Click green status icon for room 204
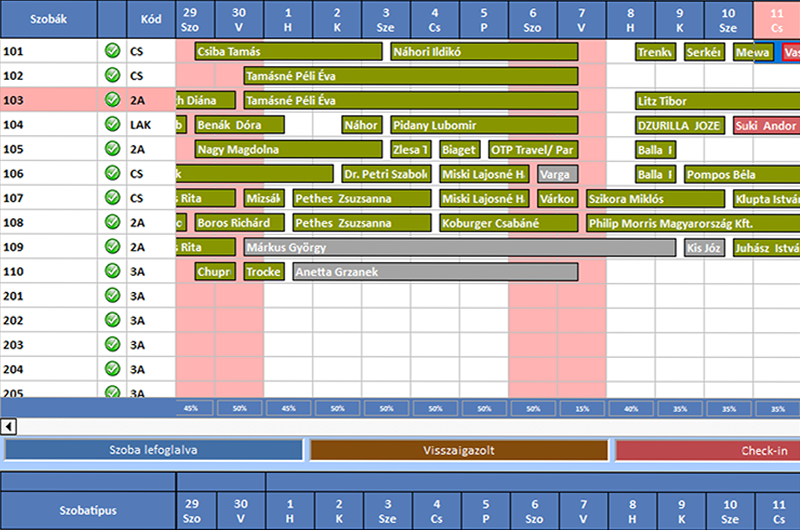This screenshot has width=800, height=530. tap(112, 369)
